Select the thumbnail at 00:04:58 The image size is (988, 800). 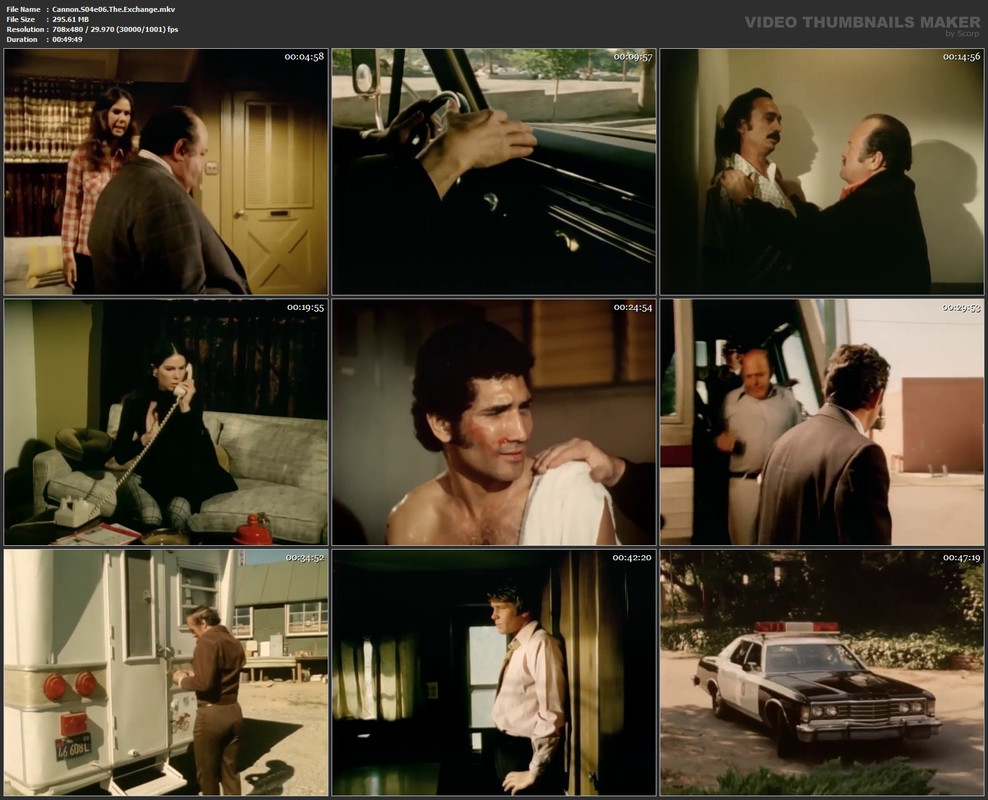pyautogui.click(x=166, y=172)
